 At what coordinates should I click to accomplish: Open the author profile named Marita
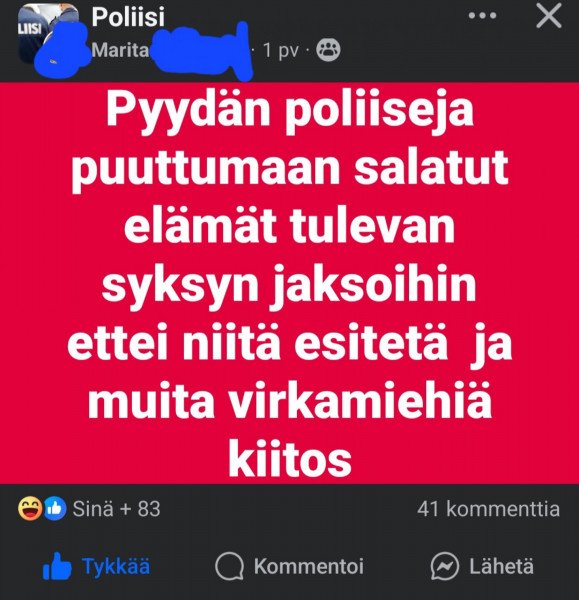point(120,50)
